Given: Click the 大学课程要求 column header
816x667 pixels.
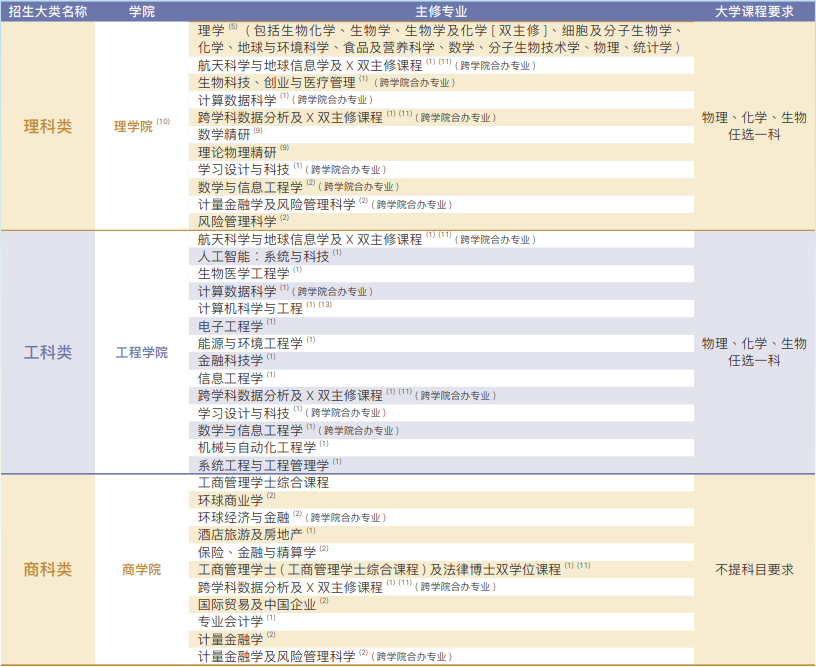Looking at the screenshot, I should (754, 11).
